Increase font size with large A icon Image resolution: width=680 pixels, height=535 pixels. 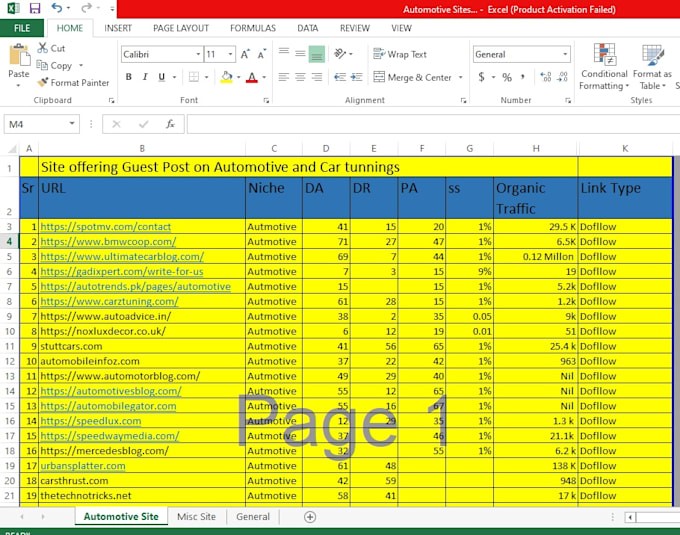[x=245, y=54]
